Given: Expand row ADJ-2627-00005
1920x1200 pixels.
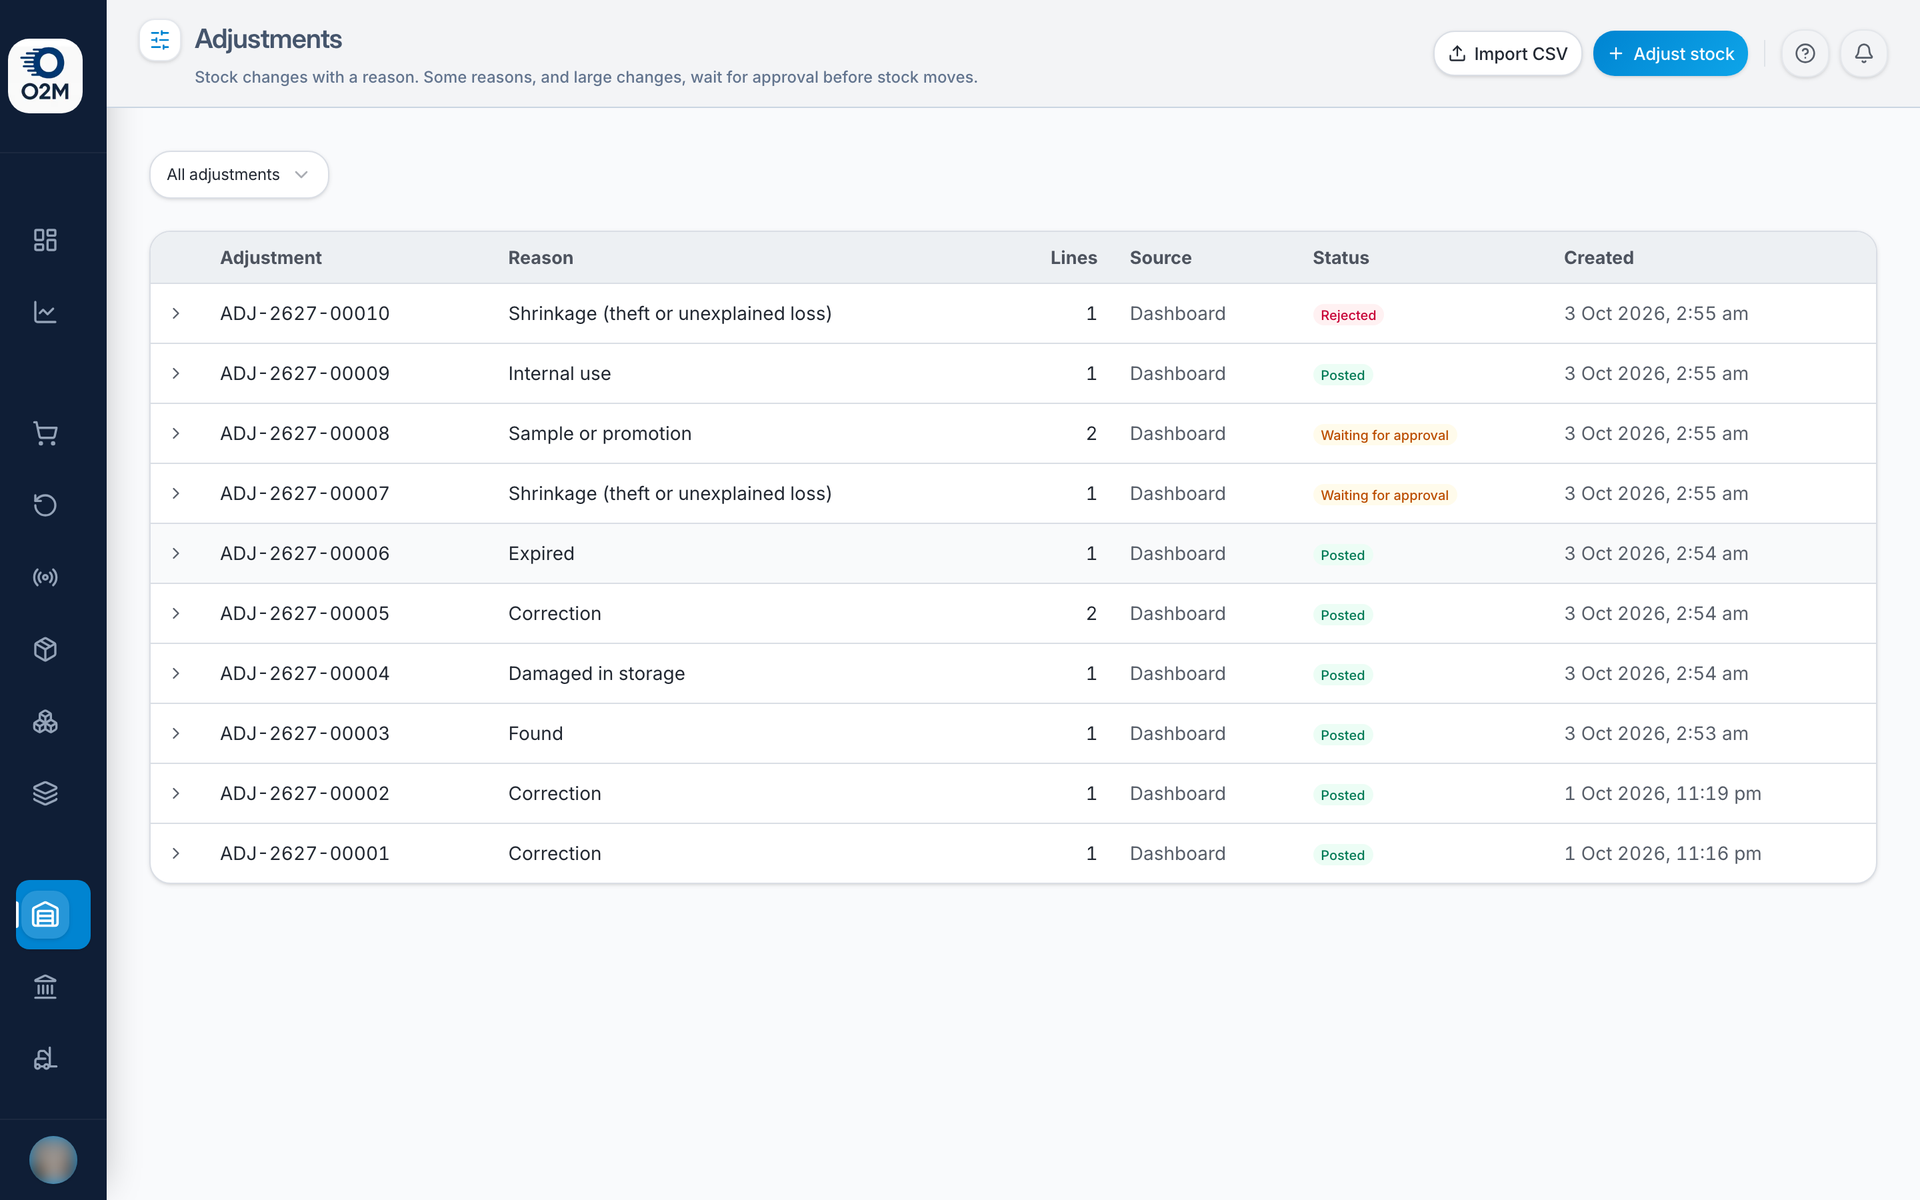Looking at the screenshot, I should click(x=176, y=614).
